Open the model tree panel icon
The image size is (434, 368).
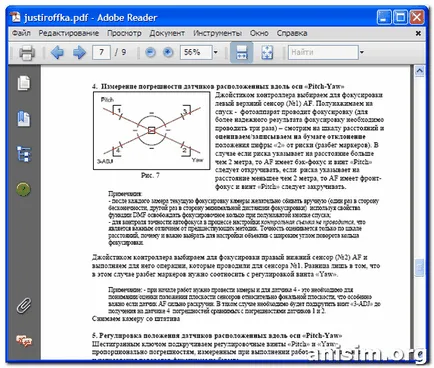click(24, 154)
